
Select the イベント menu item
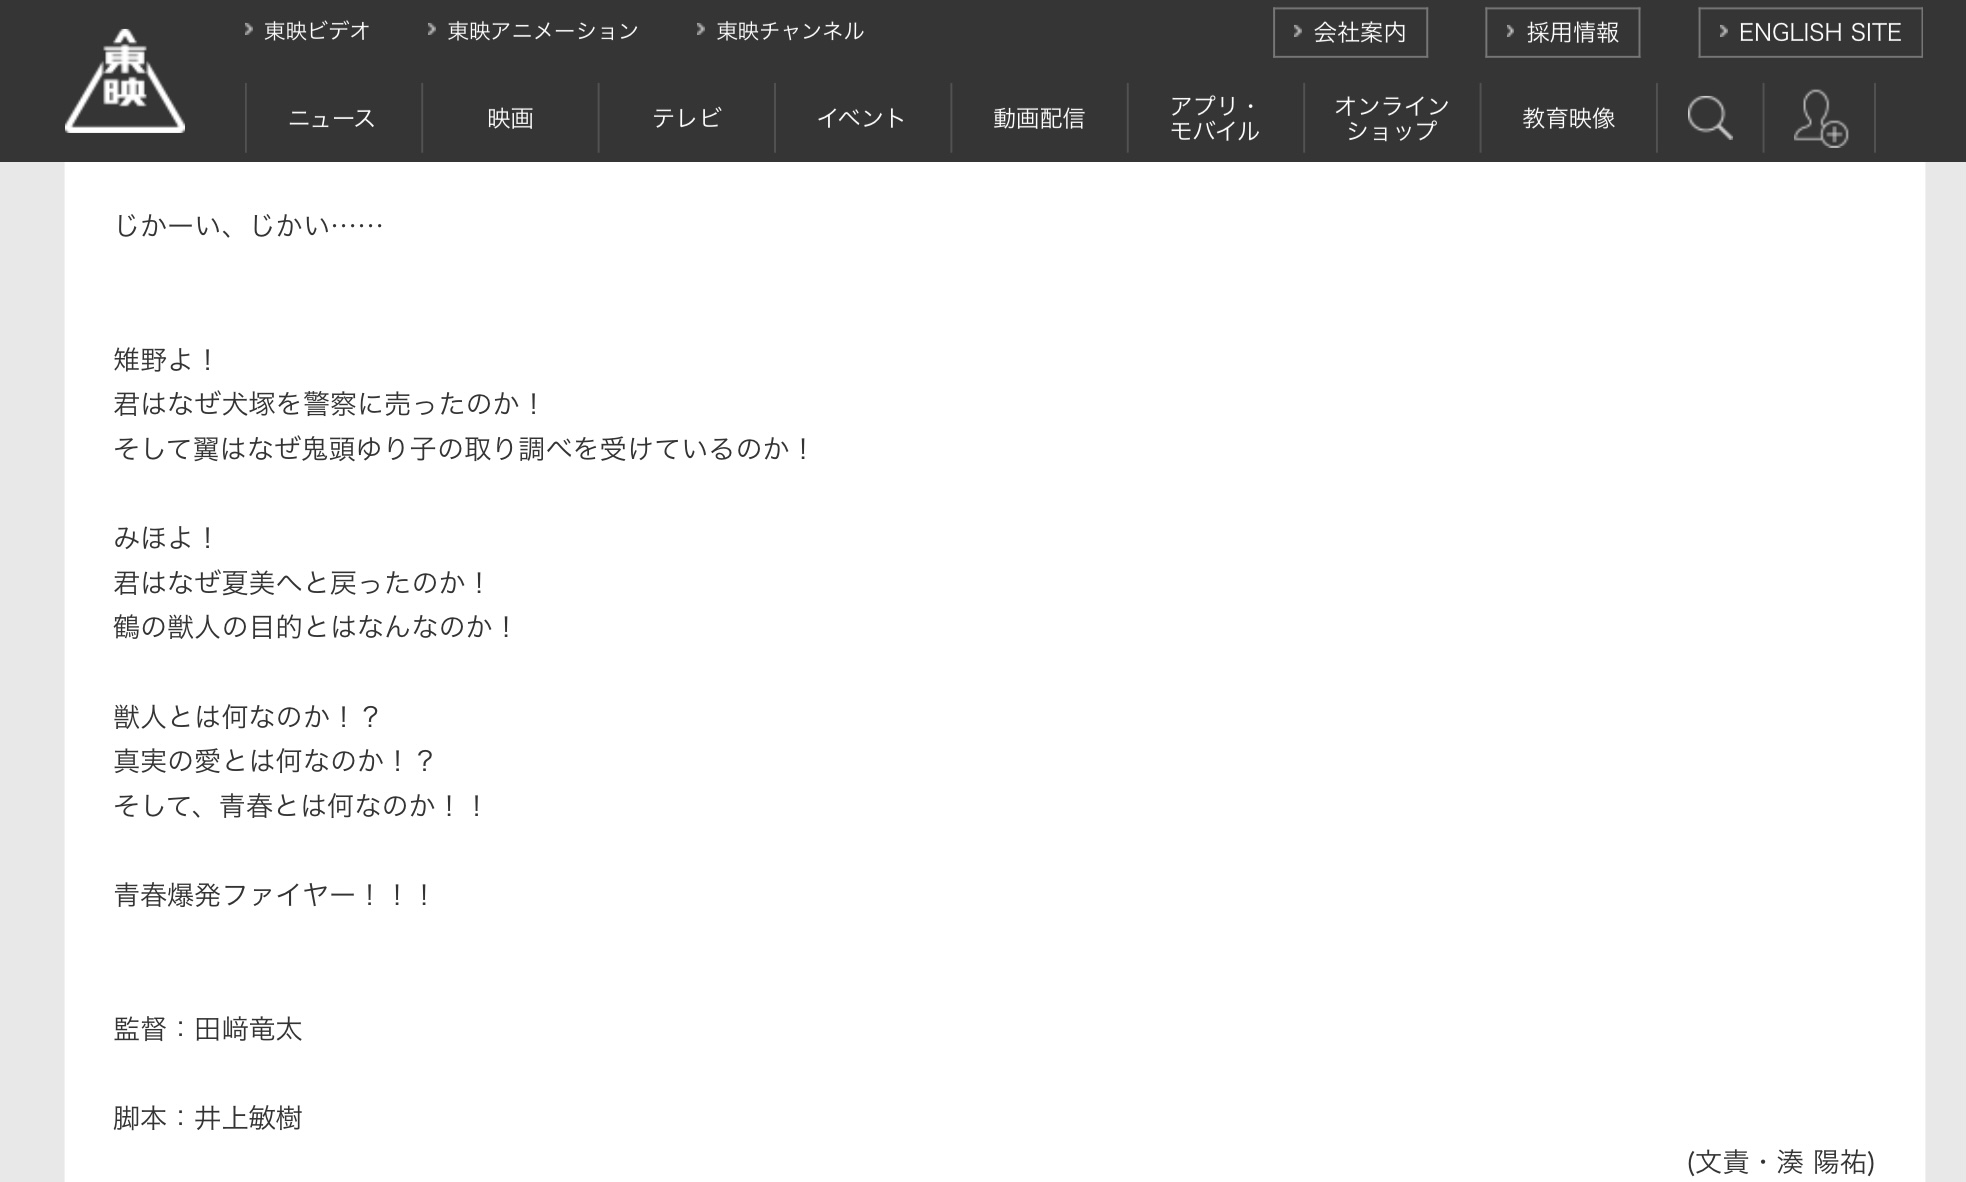point(862,118)
